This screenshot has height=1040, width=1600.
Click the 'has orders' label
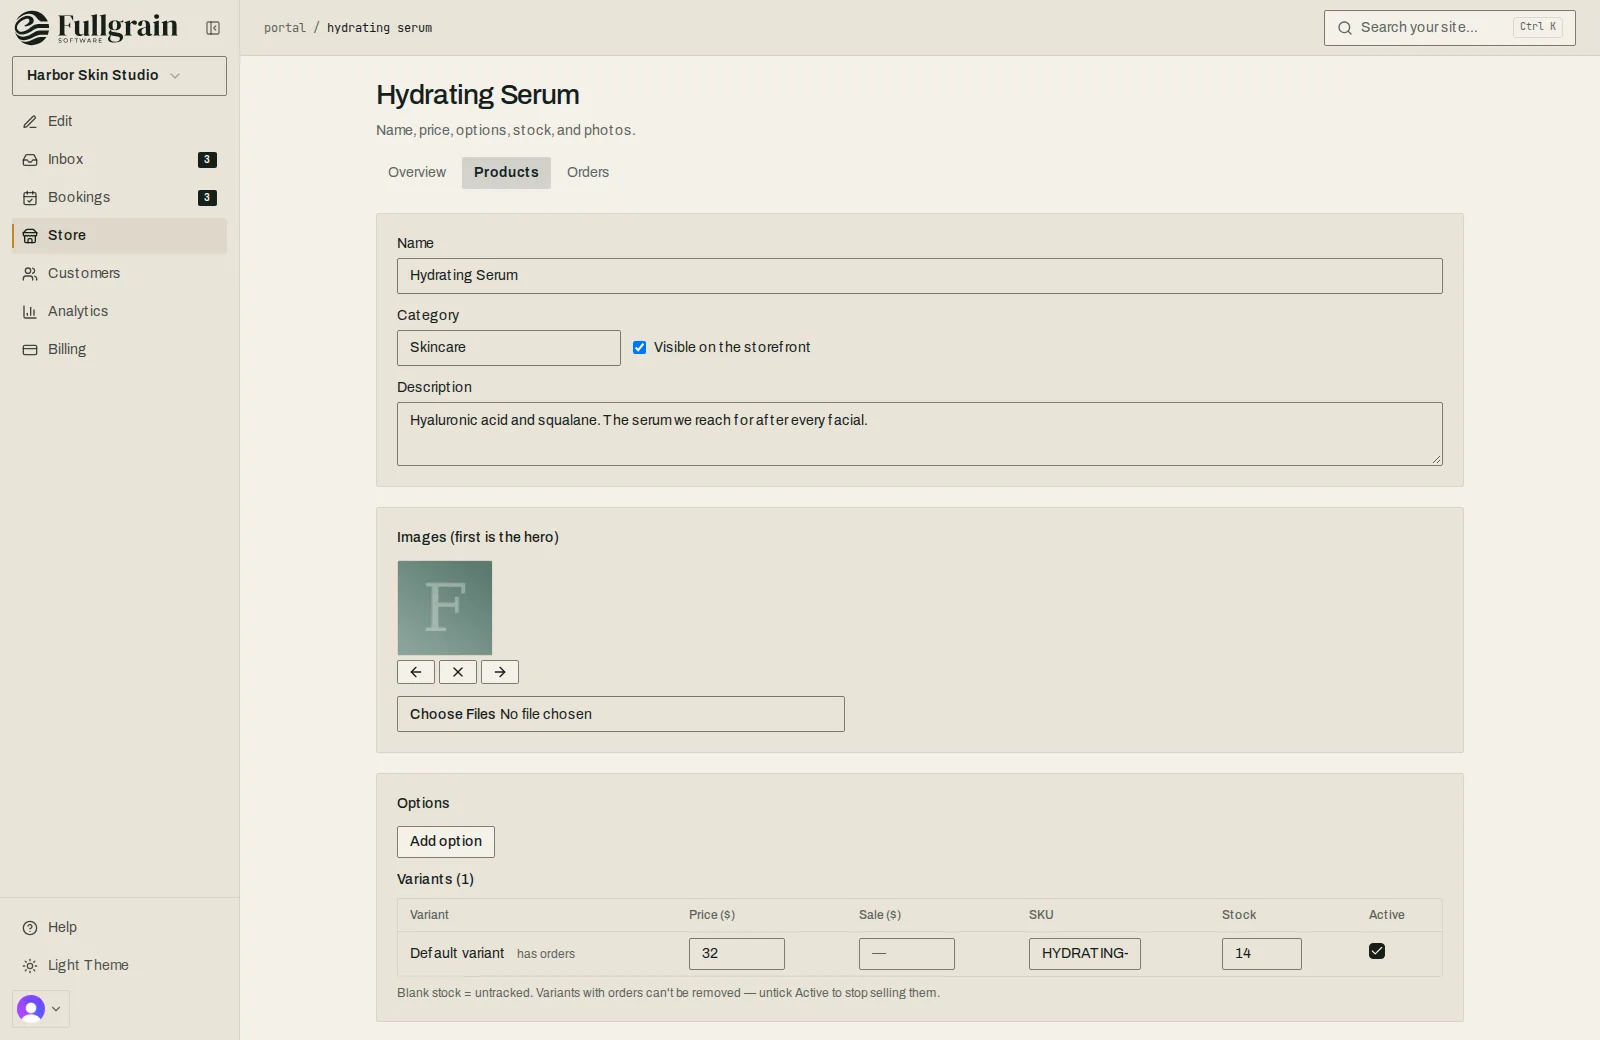(546, 954)
